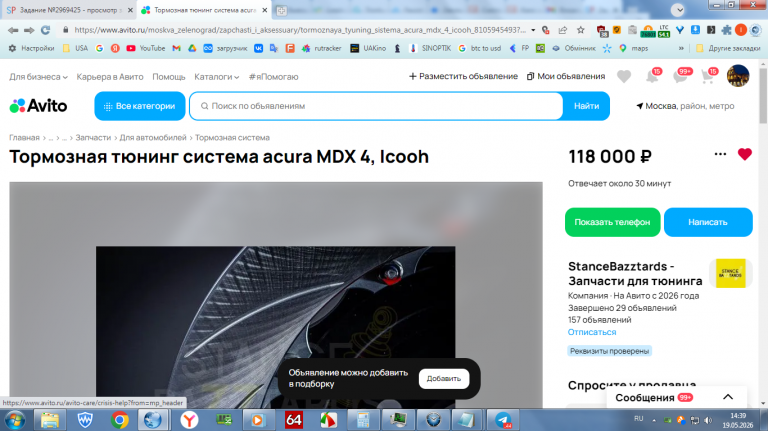Click the Отписаться link
768x431 pixels.
(592, 332)
